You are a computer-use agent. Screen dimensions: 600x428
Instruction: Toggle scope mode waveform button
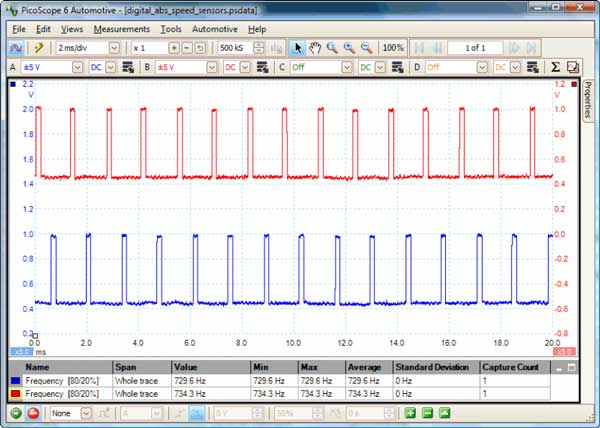(16, 48)
